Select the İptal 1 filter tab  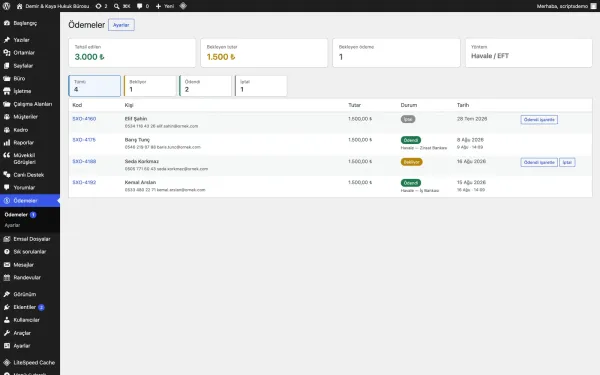pyautogui.click(x=261, y=86)
